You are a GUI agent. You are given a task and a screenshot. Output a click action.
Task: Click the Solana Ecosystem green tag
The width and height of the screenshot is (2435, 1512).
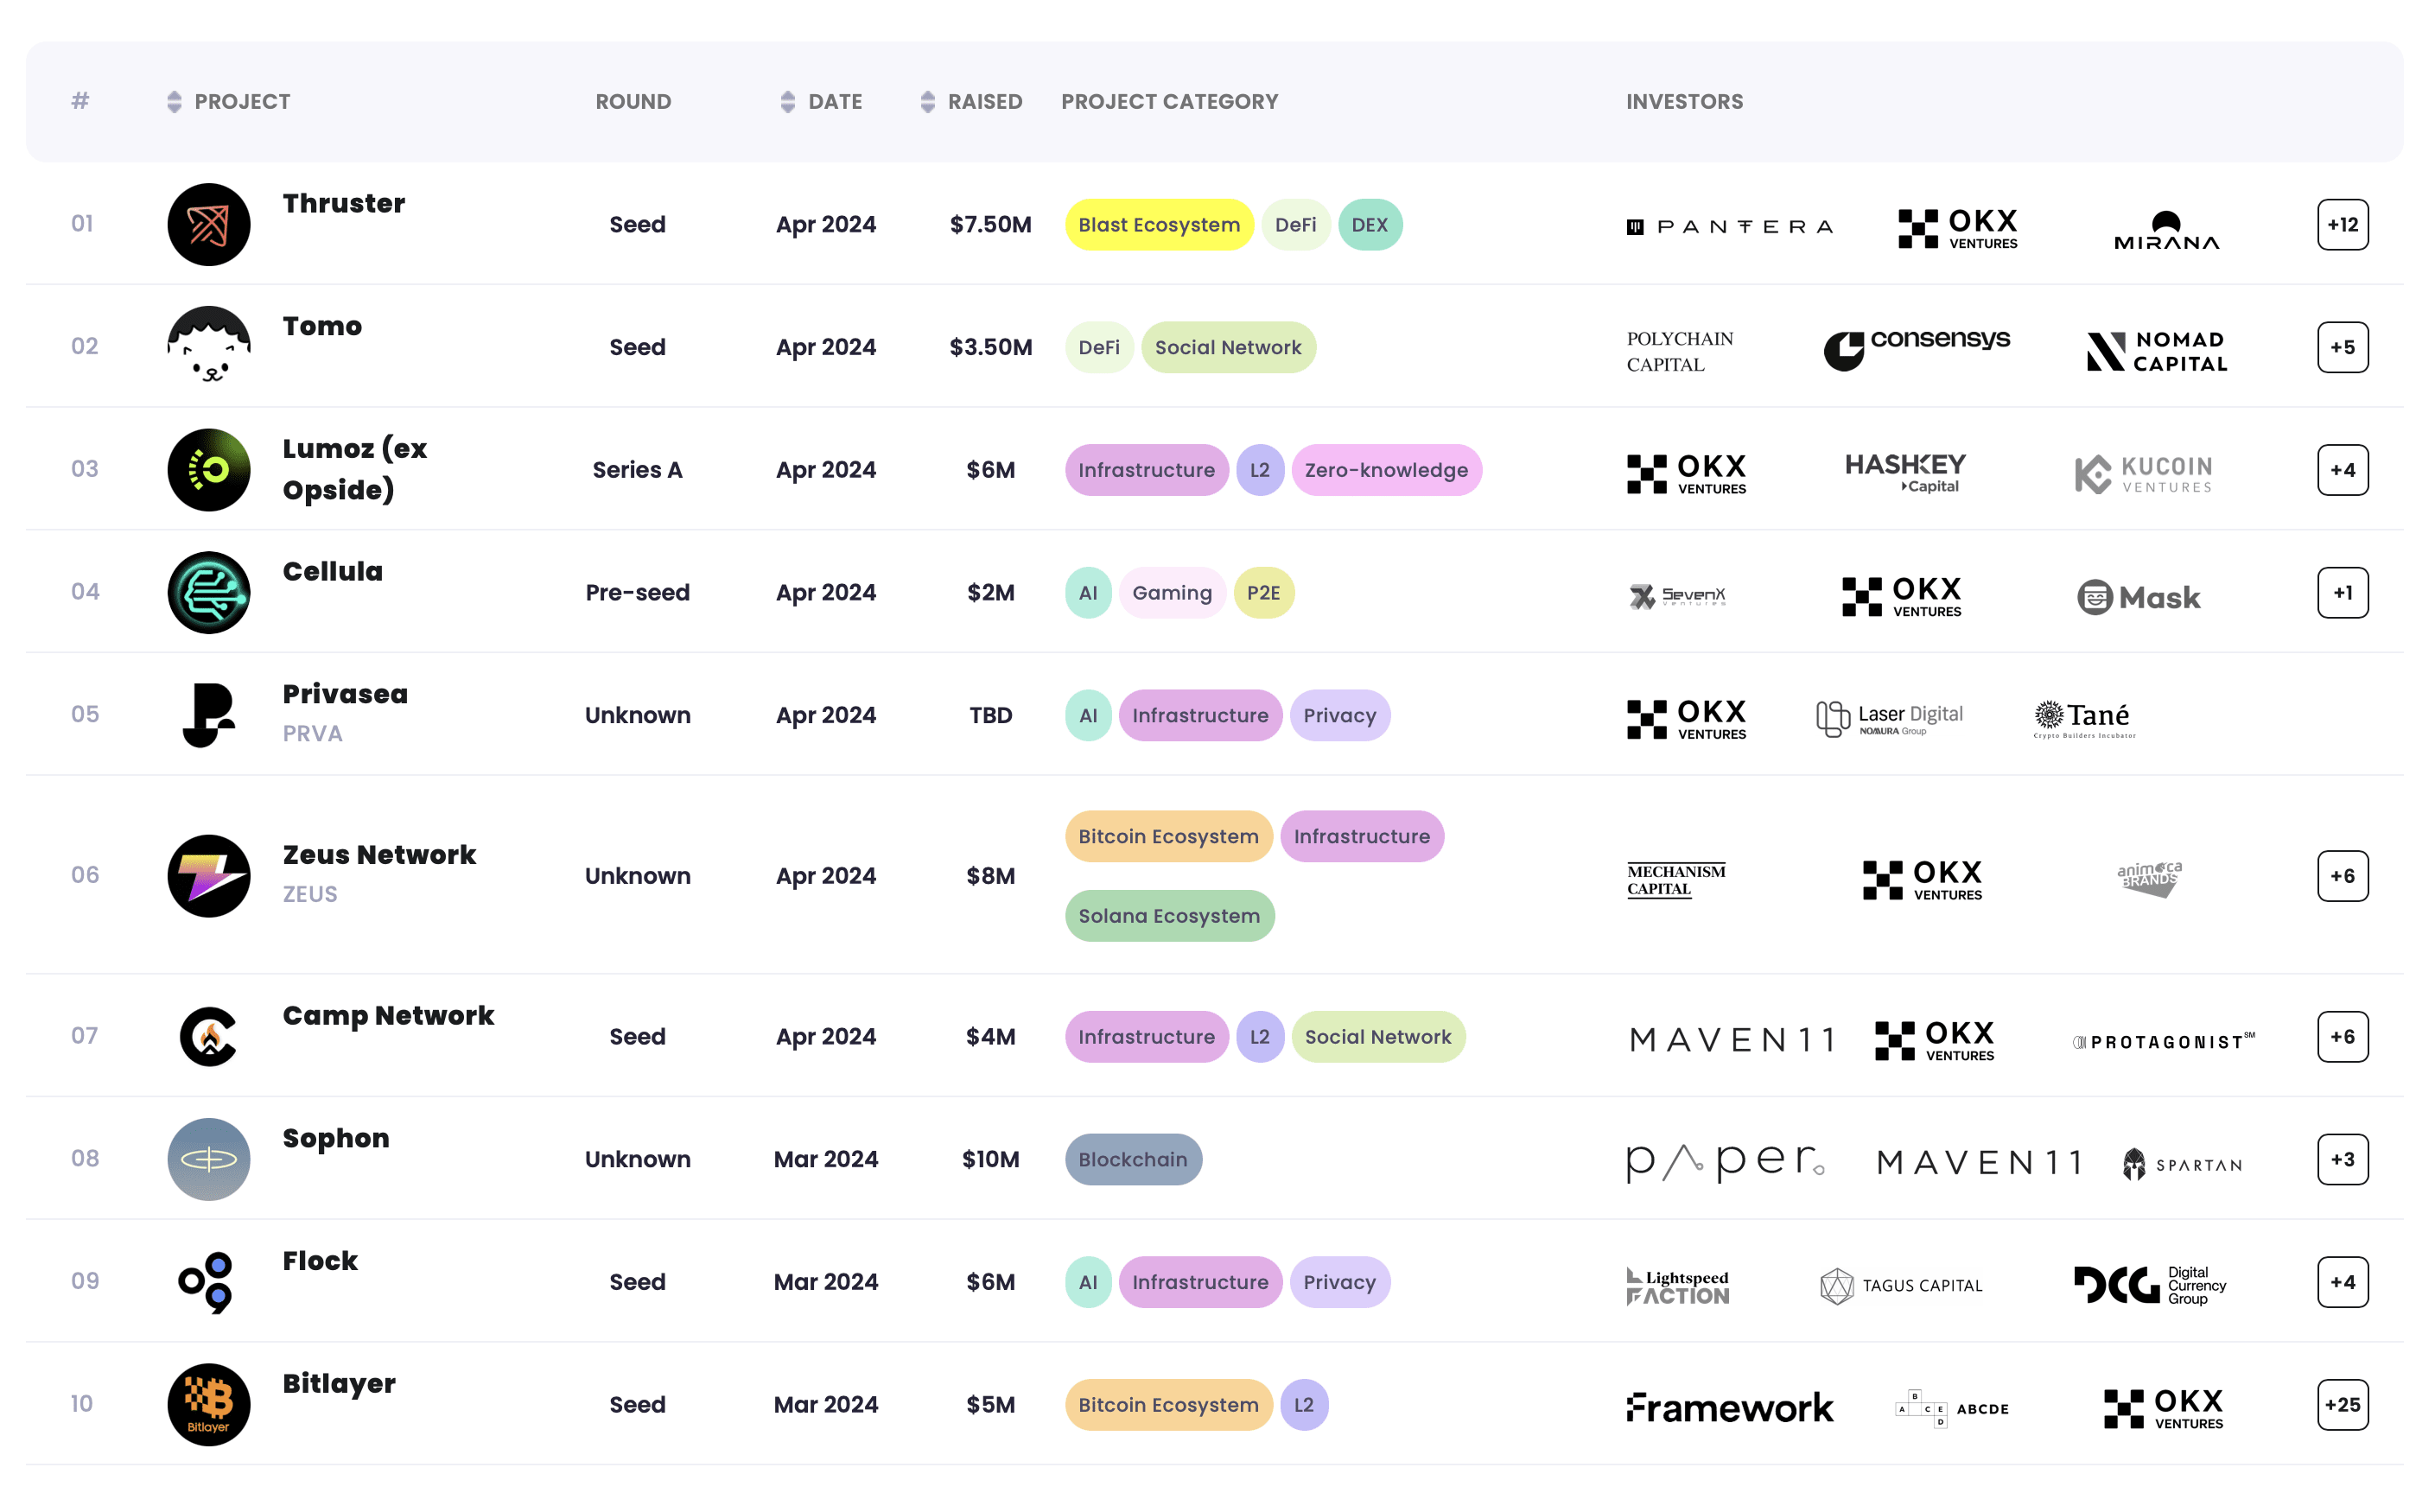point(1168,915)
